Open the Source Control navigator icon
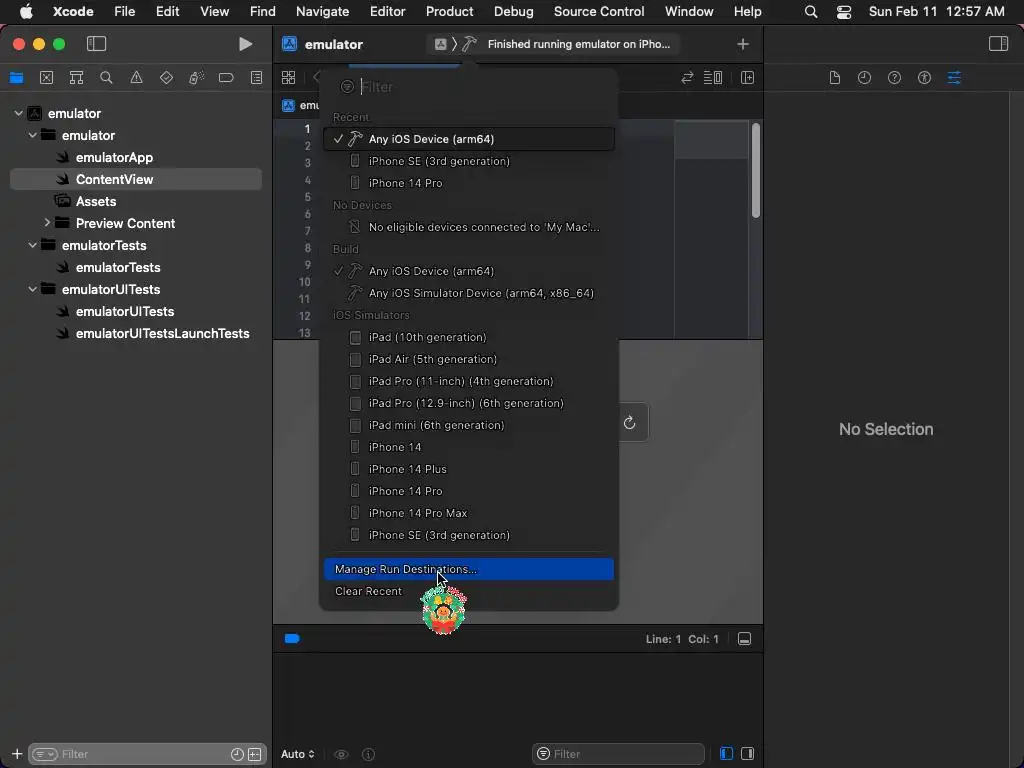This screenshot has height=768, width=1024. point(46,78)
